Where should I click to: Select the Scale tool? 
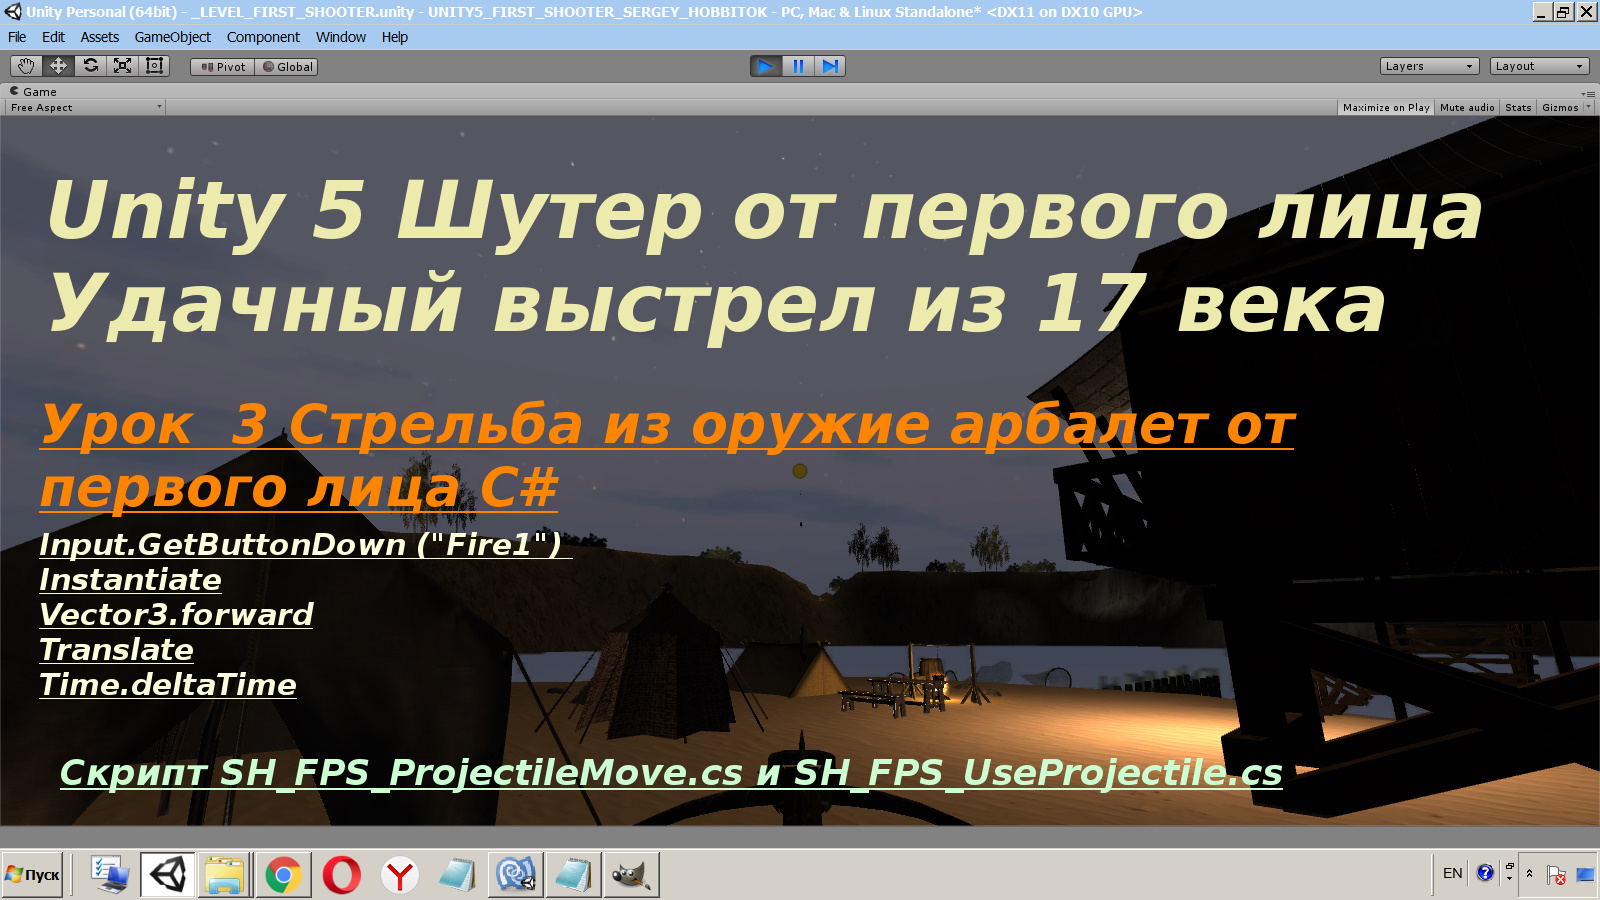point(122,65)
